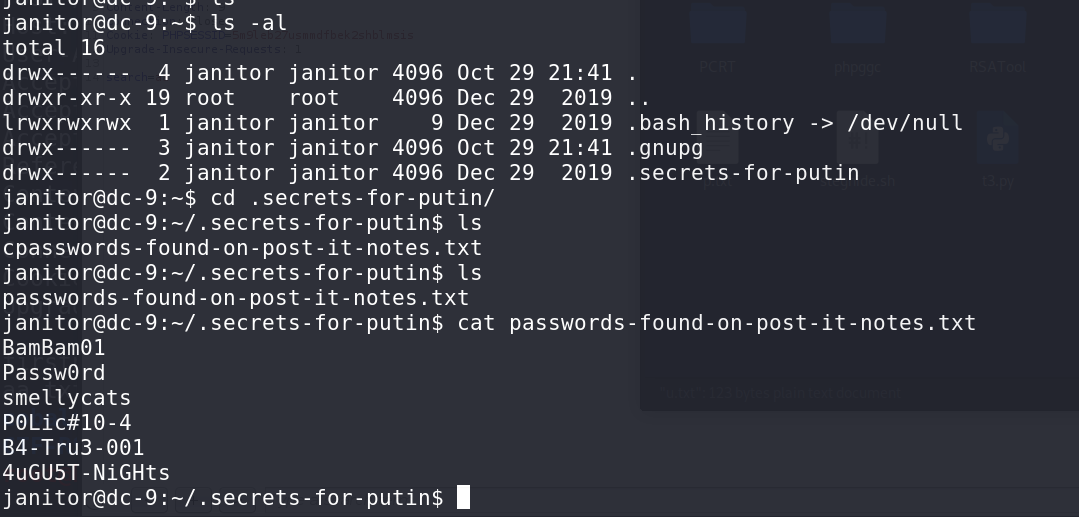Image resolution: width=1079 pixels, height=517 pixels.
Task: Click the smellycats password text
Action: 67,398
